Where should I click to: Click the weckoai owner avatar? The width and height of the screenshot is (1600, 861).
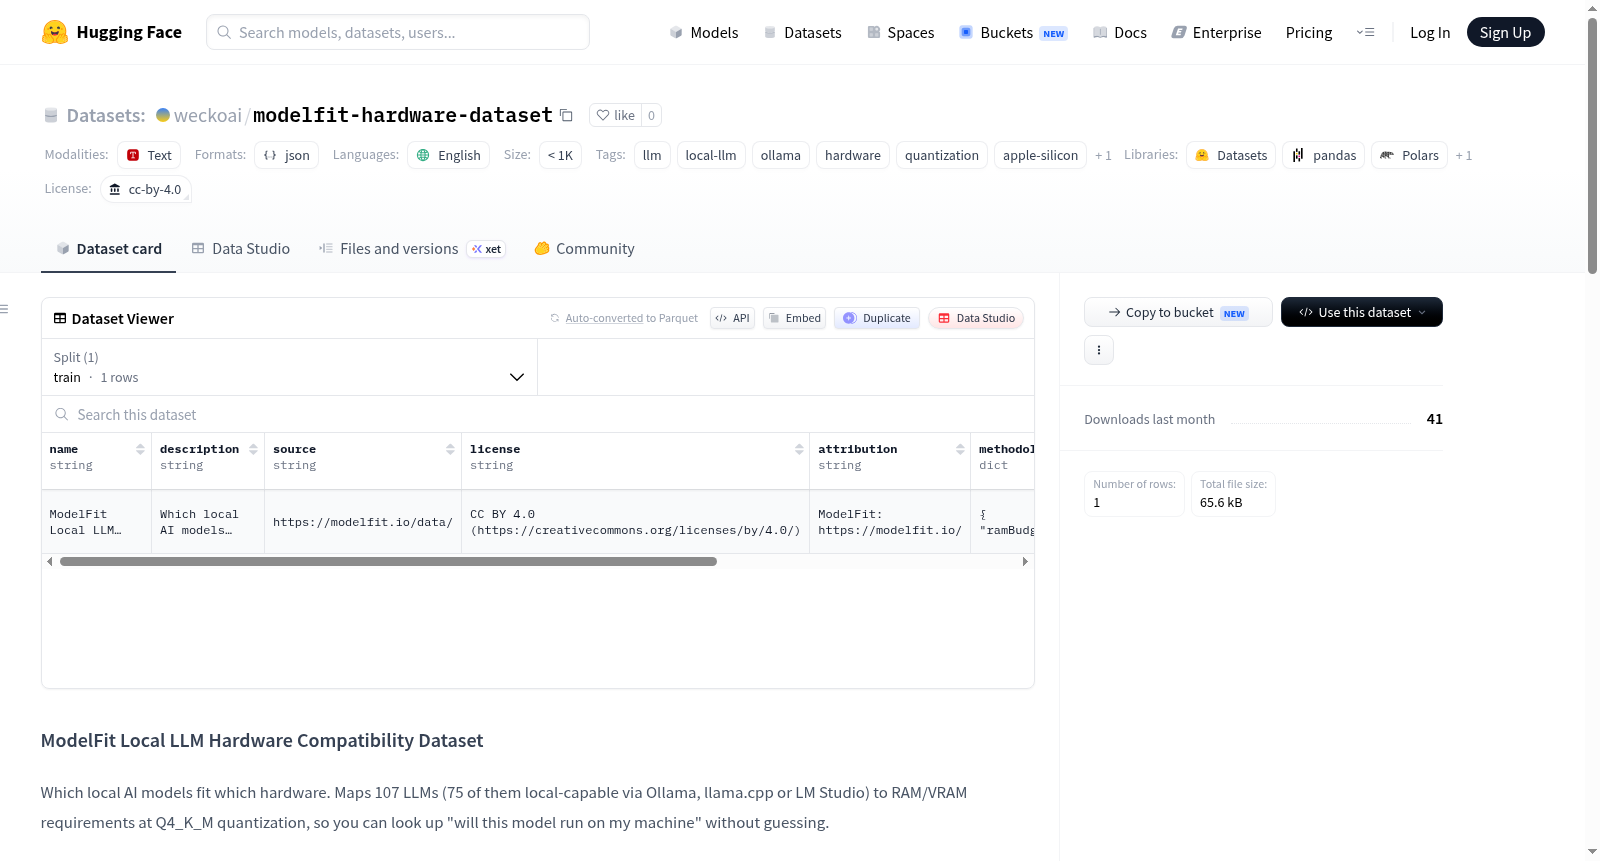click(x=163, y=115)
